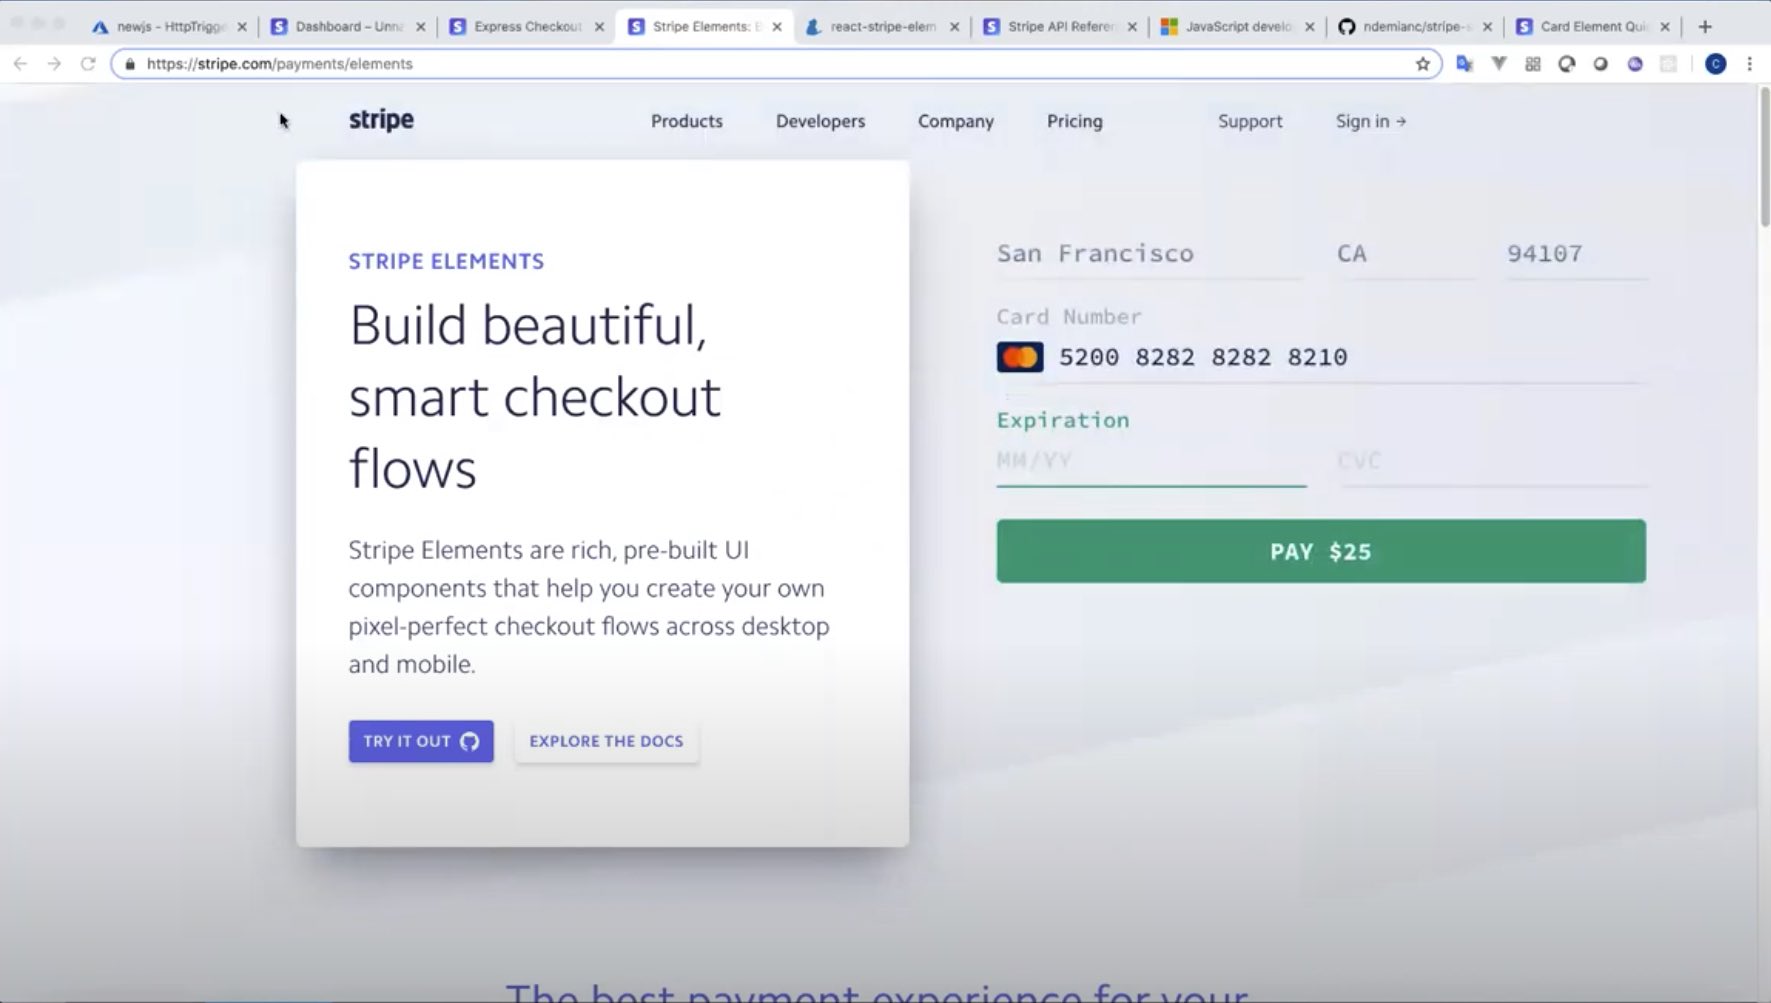Click the back navigation arrow
This screenshot has height=1003, width=1771.
click(x=21, y=63)
